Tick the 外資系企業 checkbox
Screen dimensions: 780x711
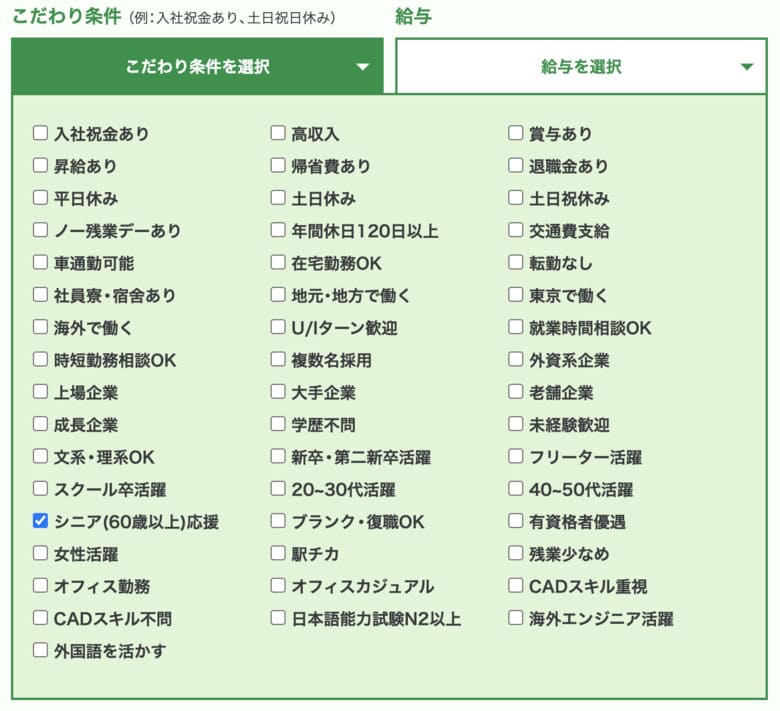pos(515,359)
